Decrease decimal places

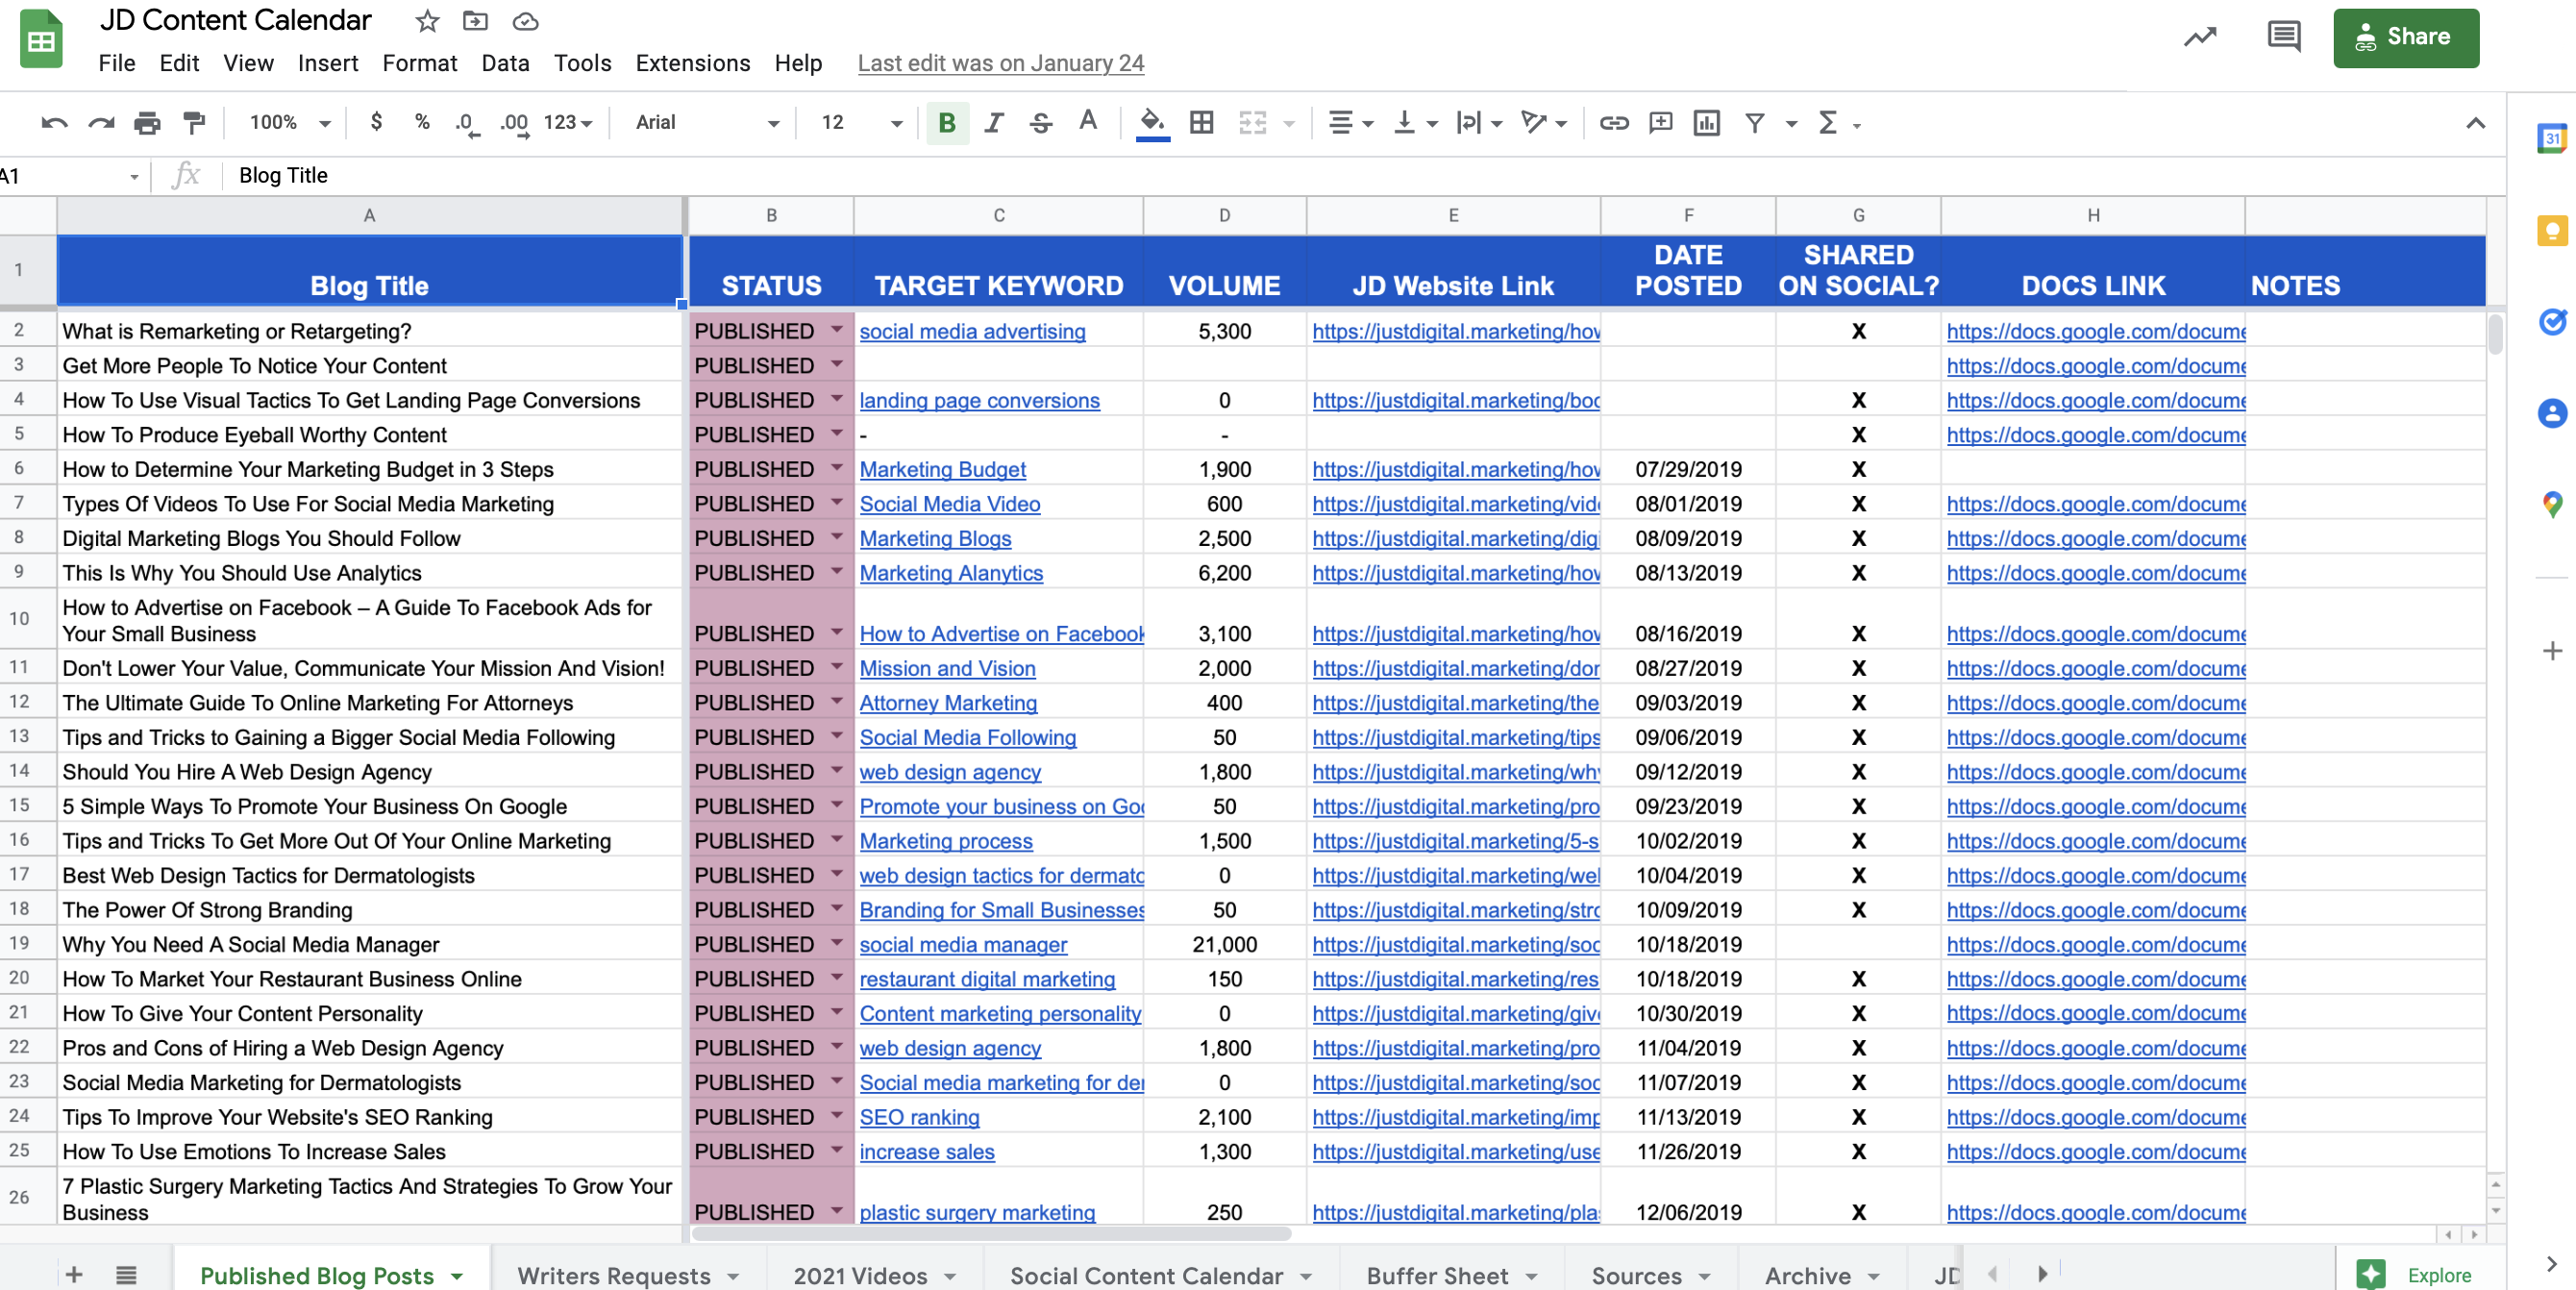click(x=467, y=123)
